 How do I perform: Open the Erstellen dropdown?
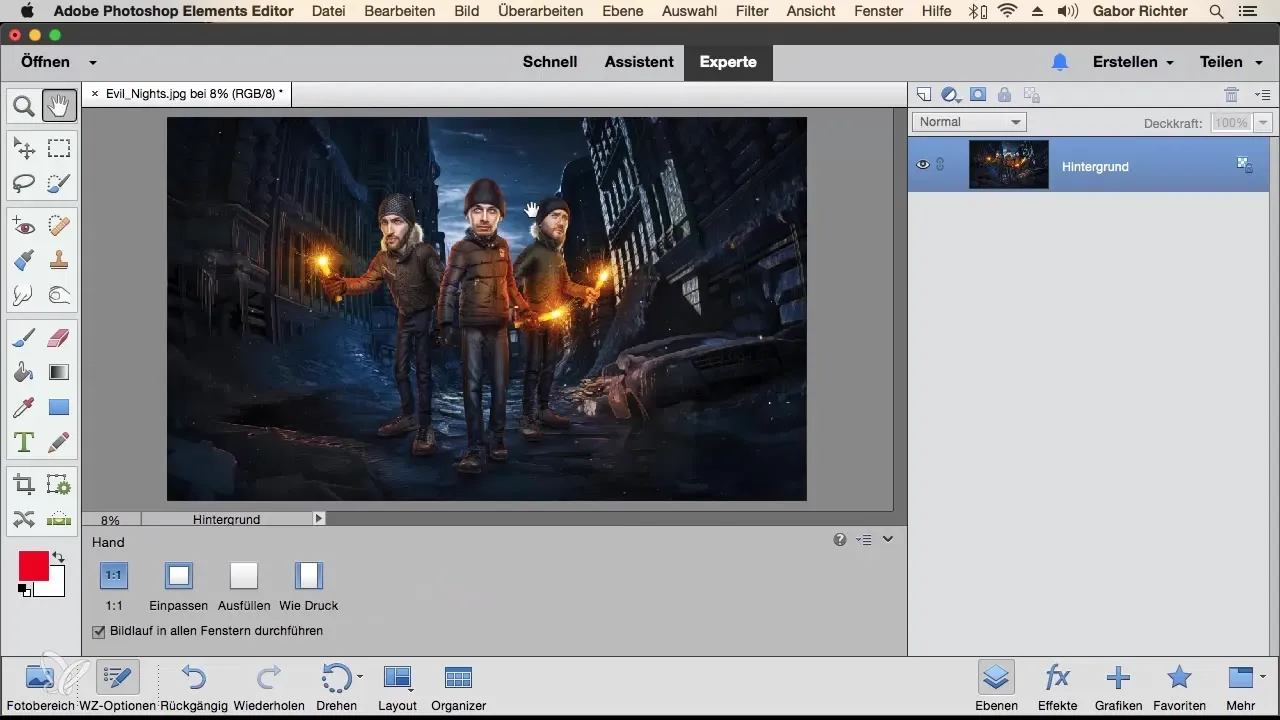pos(1133,62)
